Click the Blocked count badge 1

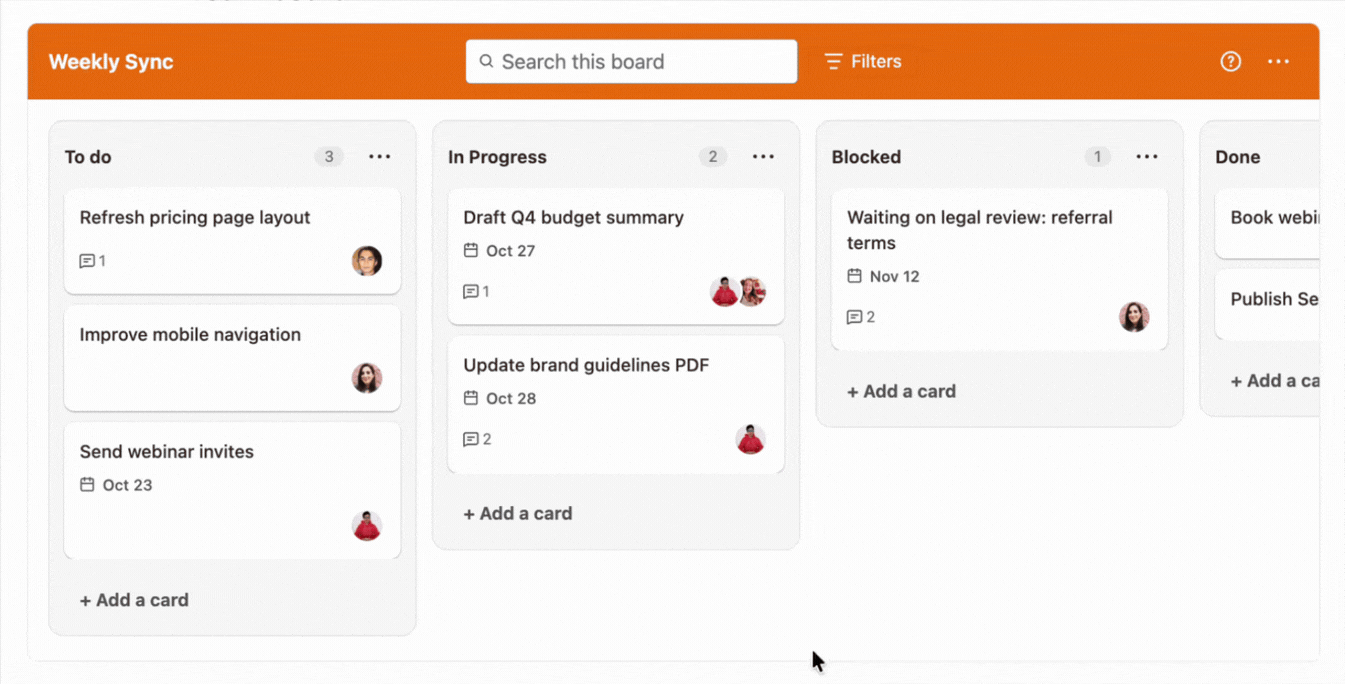coord(1097,157)
